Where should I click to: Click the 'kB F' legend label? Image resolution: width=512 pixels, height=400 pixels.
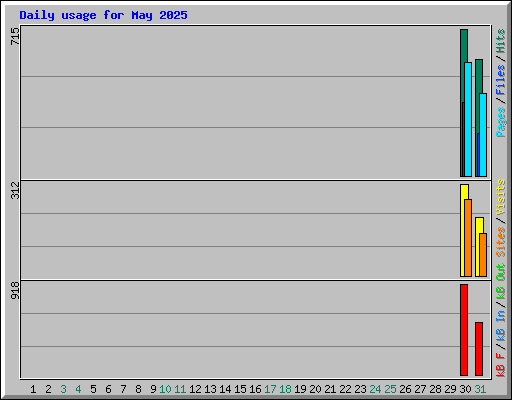click(x=501, y=365)
